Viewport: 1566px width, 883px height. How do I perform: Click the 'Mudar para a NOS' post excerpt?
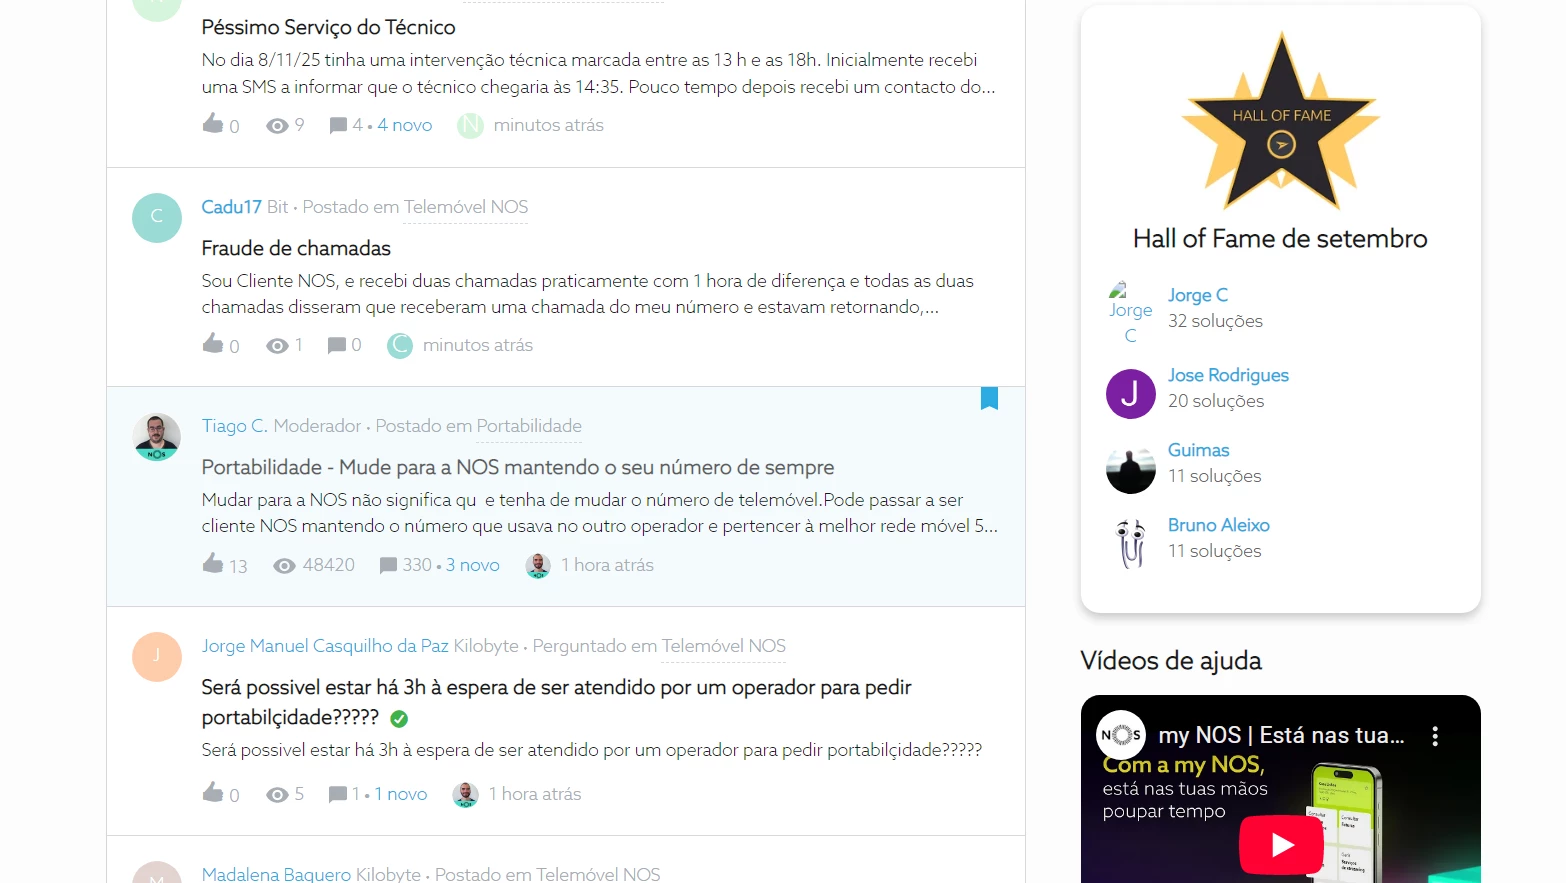tap(600, 513)
